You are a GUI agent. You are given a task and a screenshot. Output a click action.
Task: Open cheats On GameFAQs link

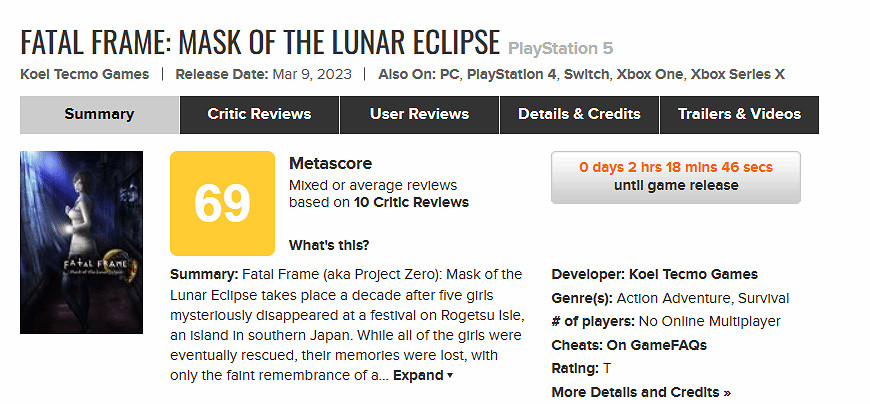[x=658, y=345]
